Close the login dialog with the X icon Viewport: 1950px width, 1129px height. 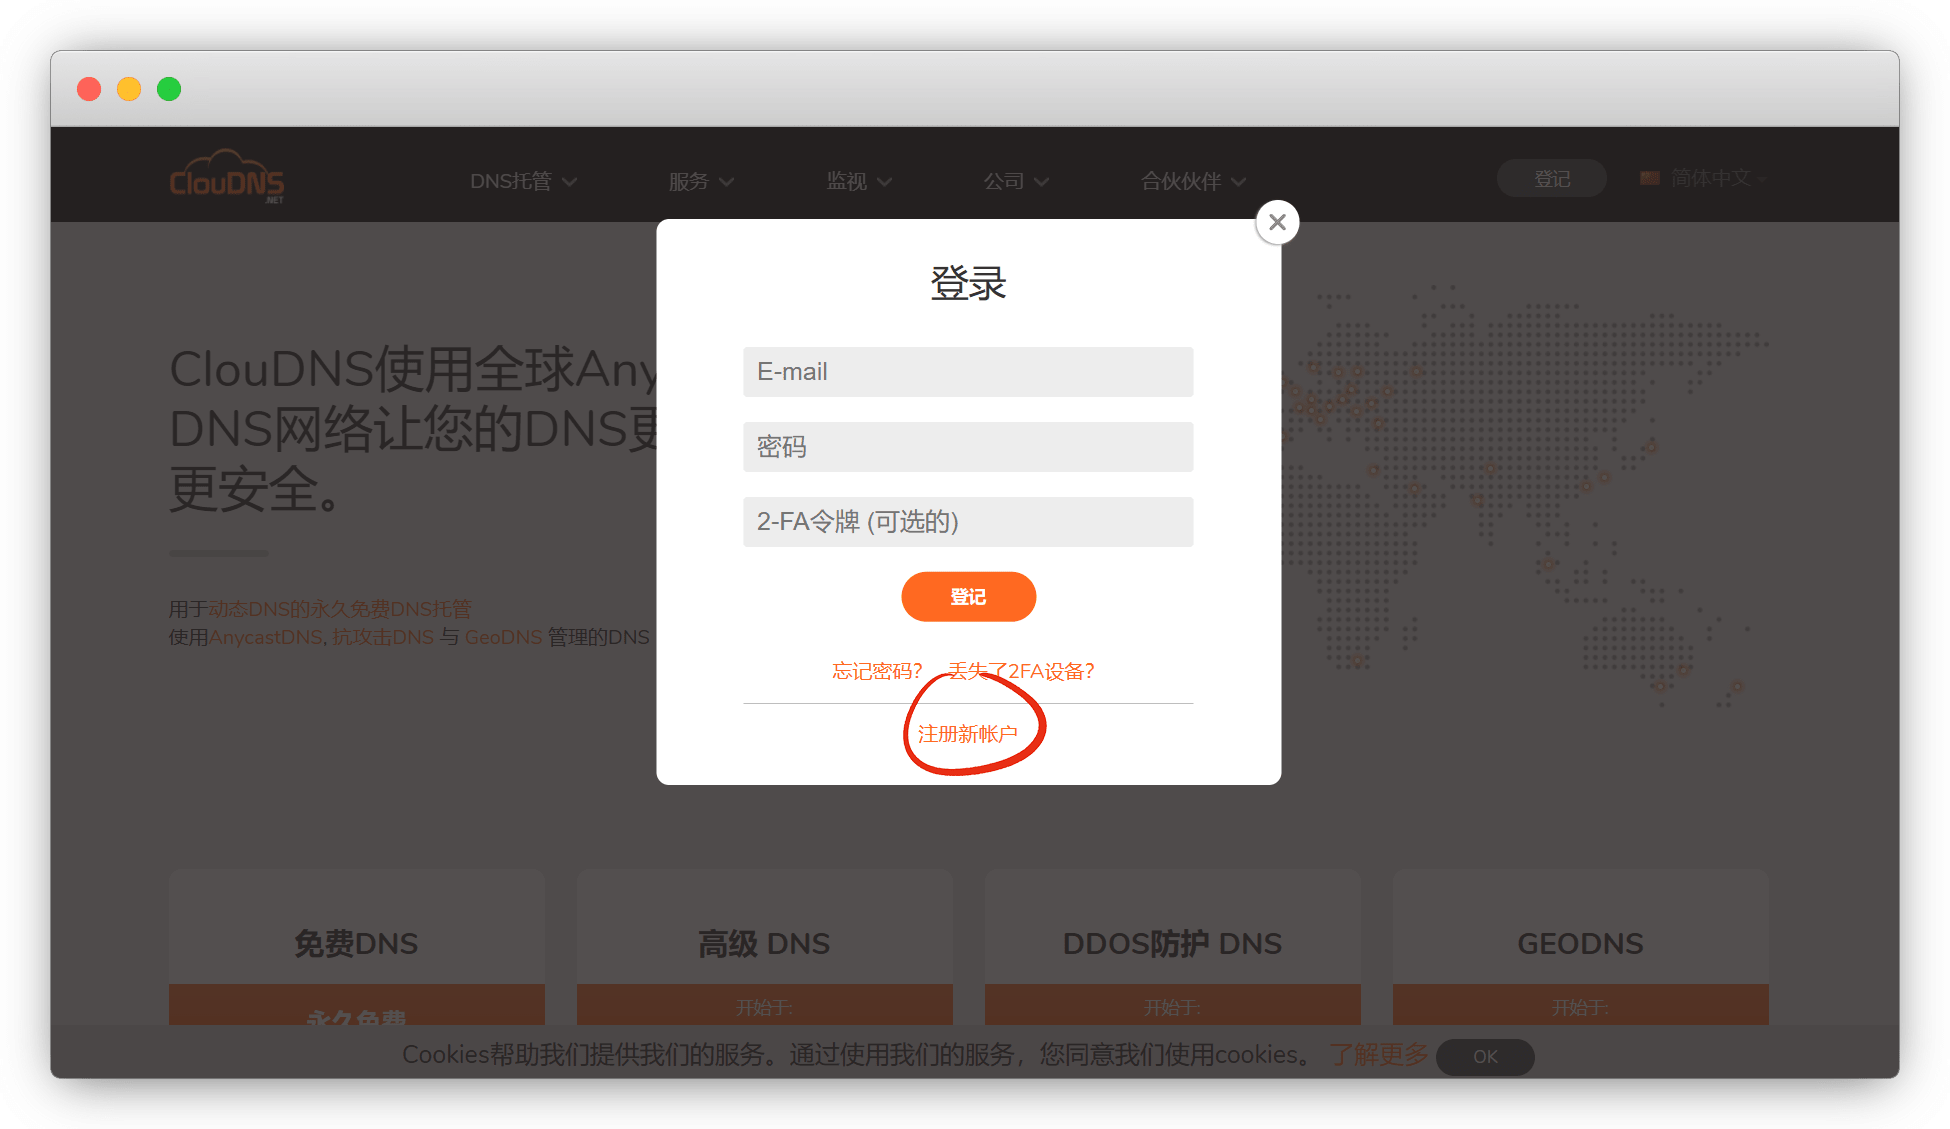(x=1277, y=222)
